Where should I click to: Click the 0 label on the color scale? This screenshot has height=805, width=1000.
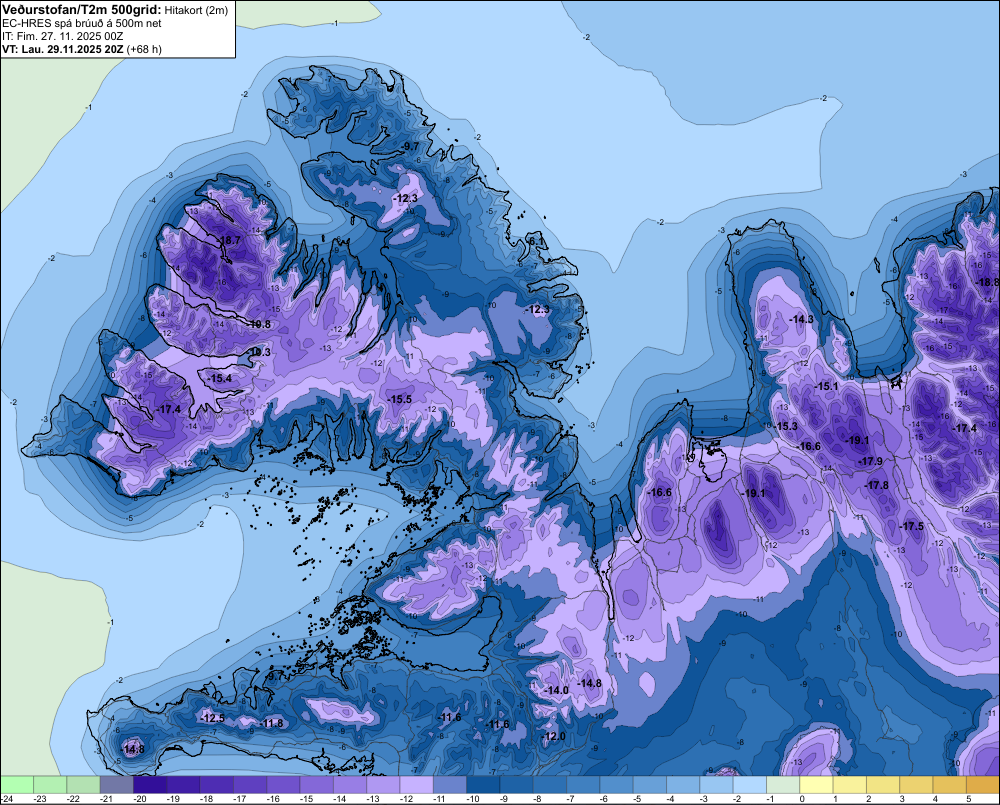[802, 799]
